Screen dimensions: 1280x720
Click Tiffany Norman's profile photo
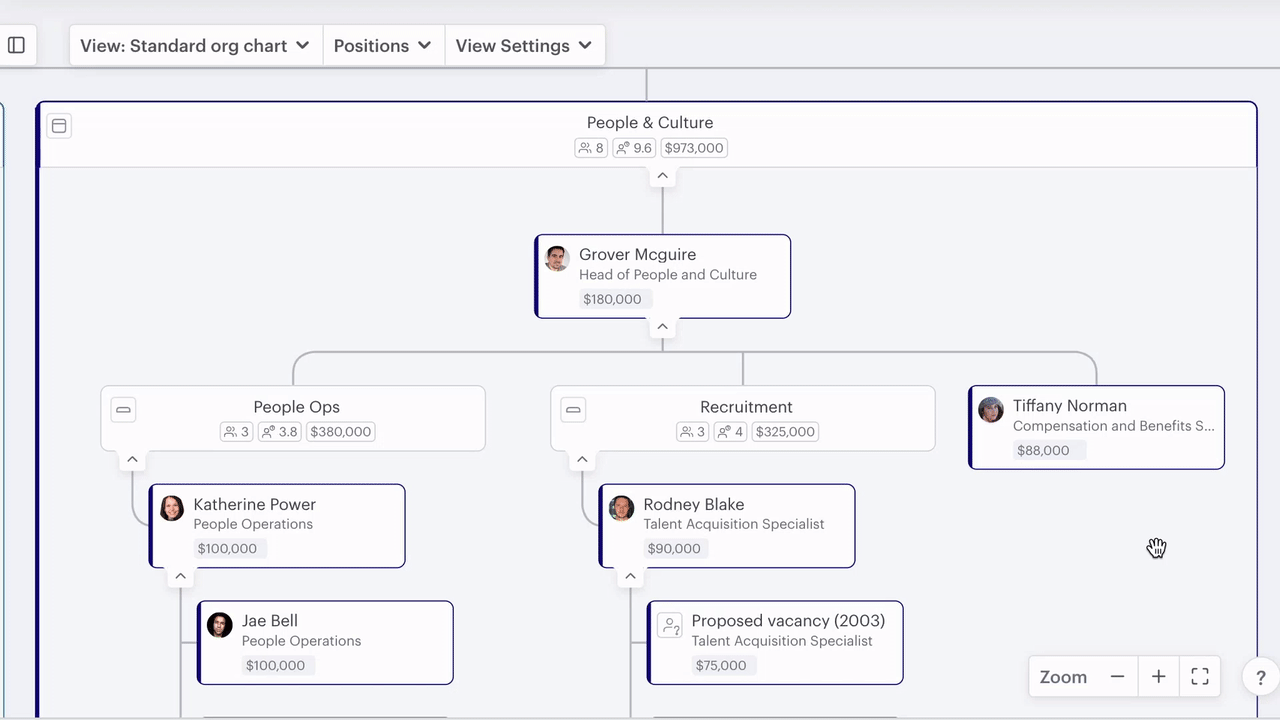tap(990, 409)
